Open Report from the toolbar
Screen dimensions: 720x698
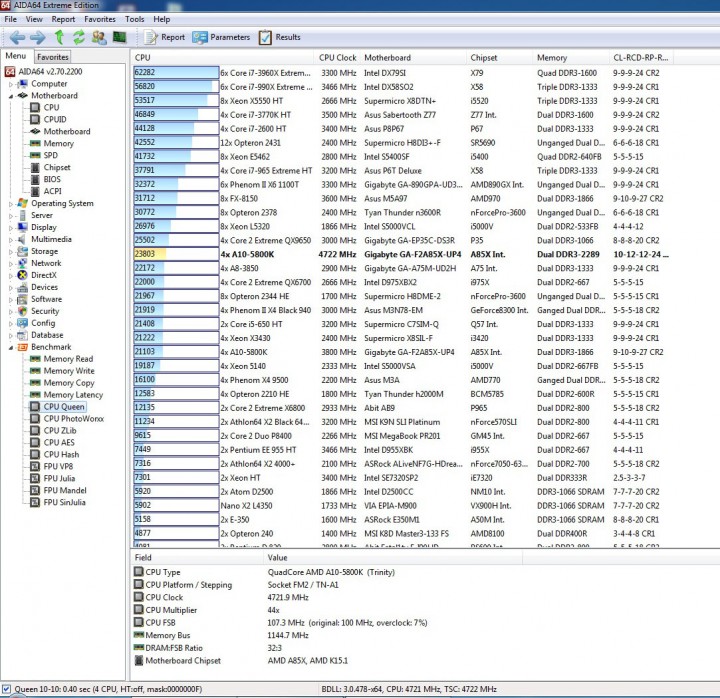pos(164,37)
